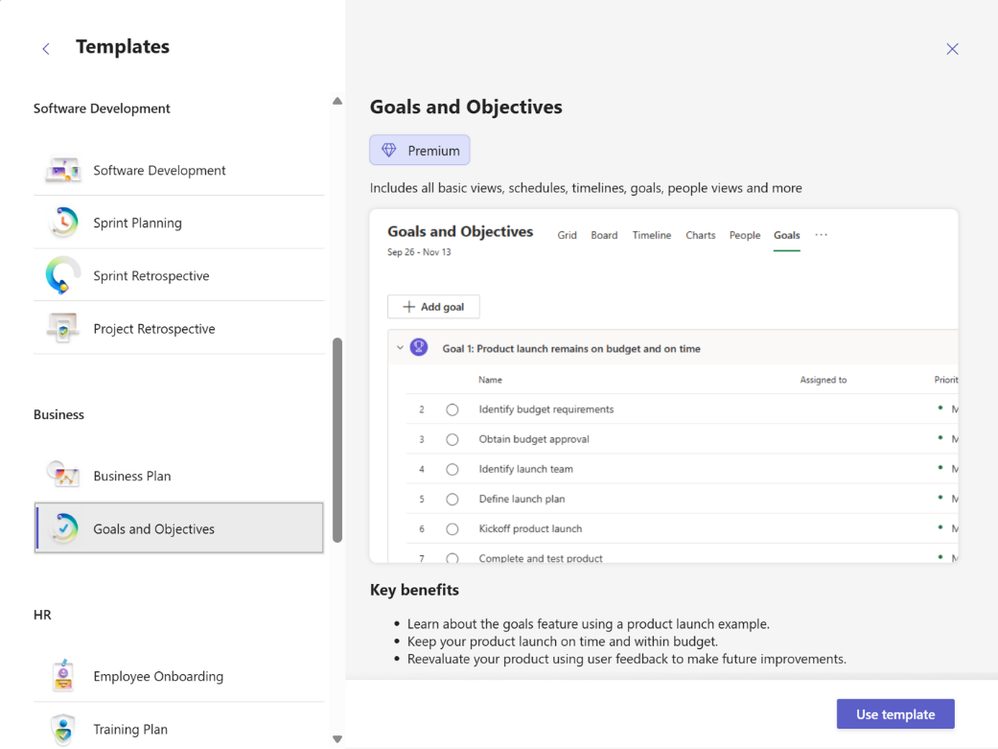The height and width of the screenshot is (749, 998).
Task: Click the Use template button
Action: [x=895, y=714]
